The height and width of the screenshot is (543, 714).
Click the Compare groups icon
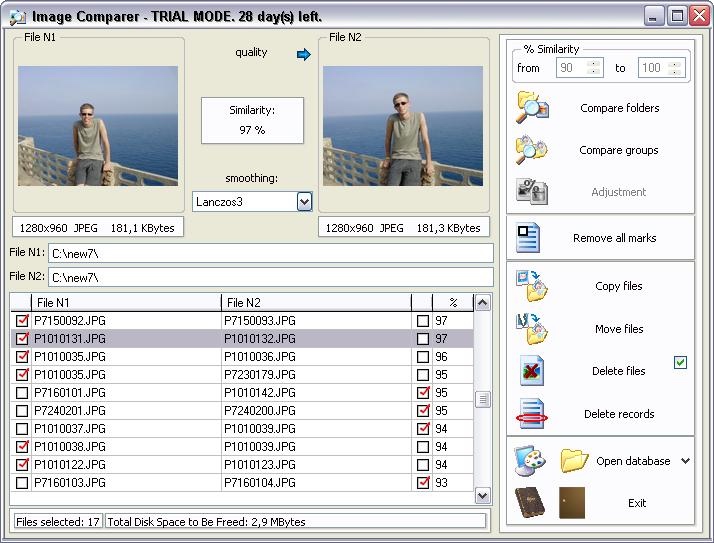(531, 149)
